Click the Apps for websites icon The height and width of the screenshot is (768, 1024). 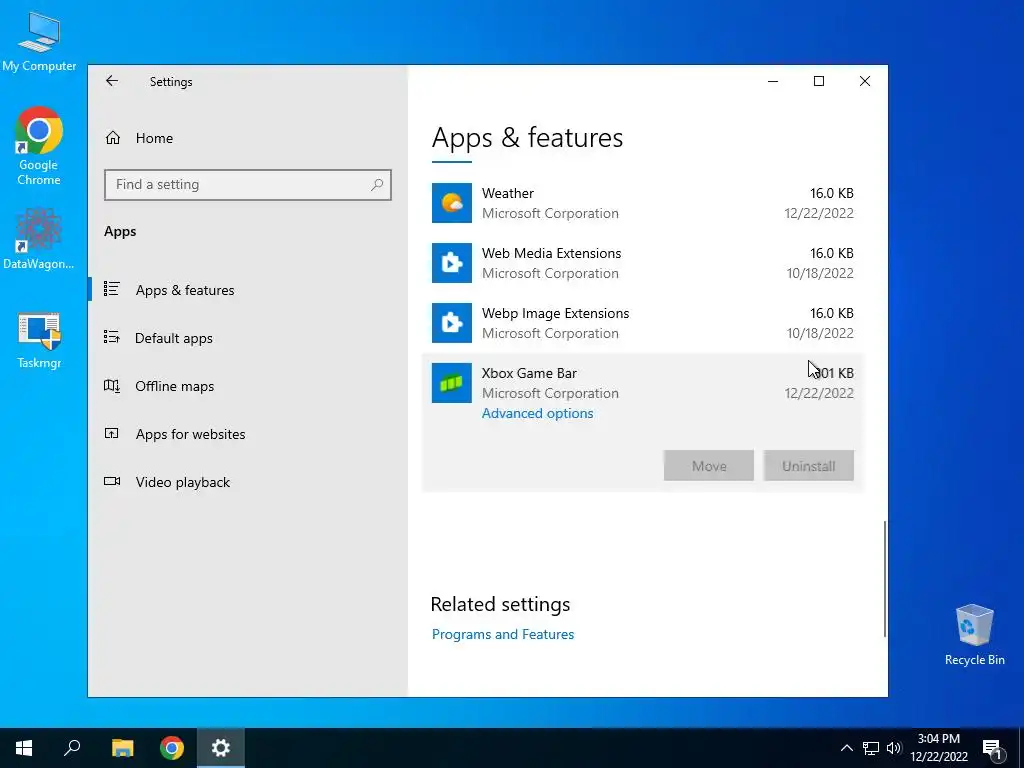[x=112, y=434]
